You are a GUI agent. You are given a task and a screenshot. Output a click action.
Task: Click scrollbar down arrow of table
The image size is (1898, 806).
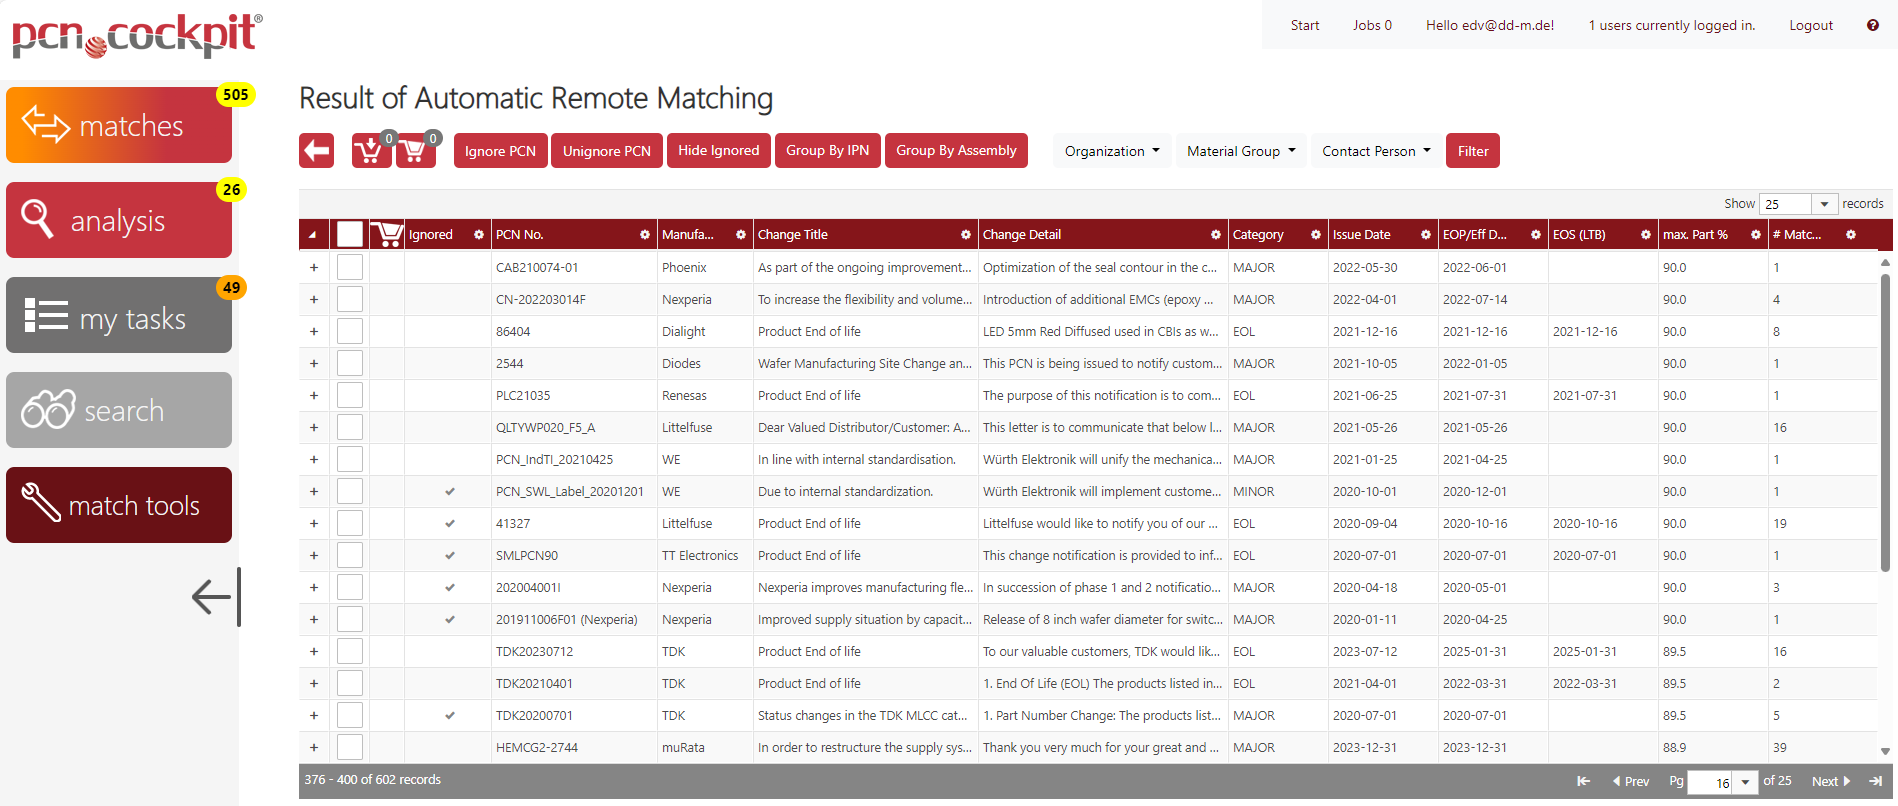coord(1885,752)
